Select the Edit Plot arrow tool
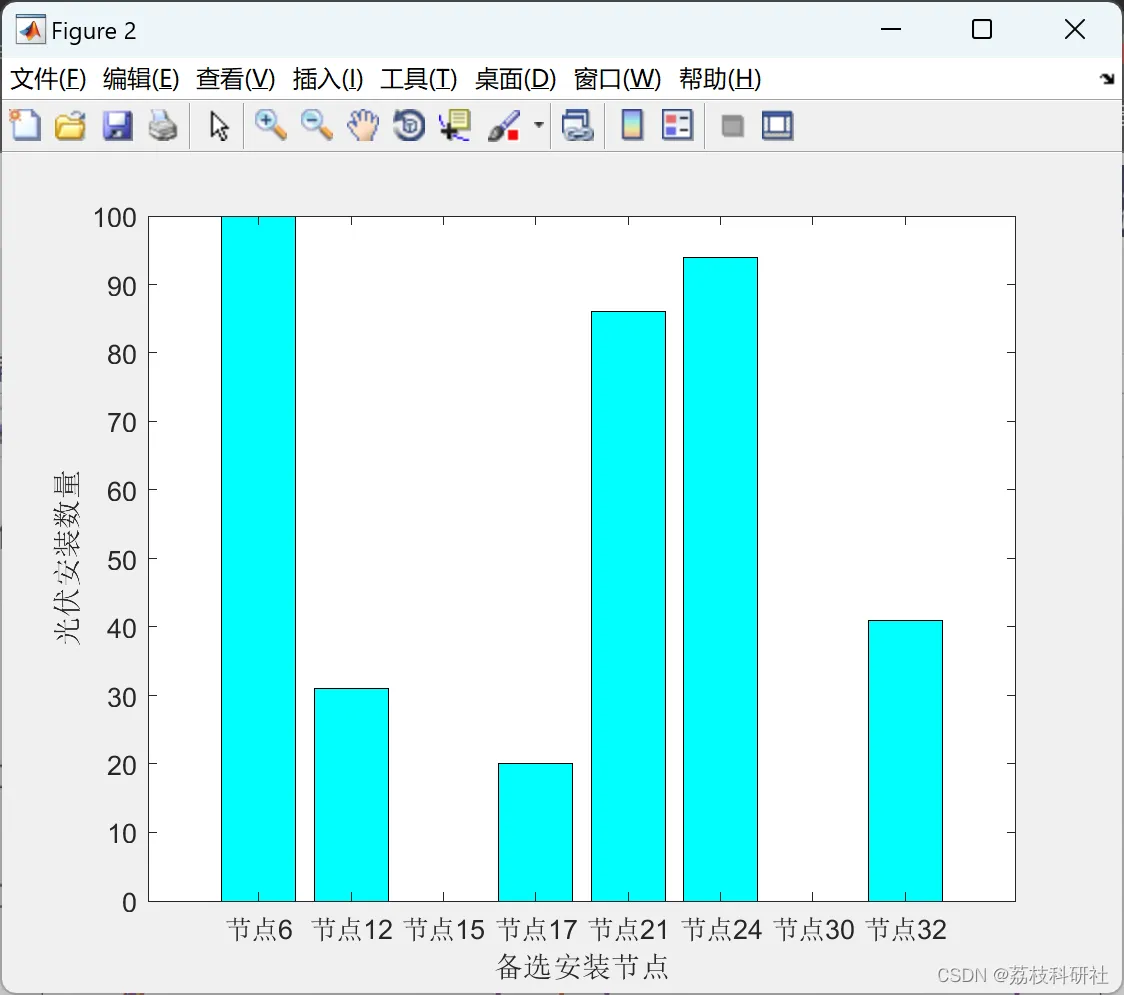This screenshot has height=995, width=1124. click(219, 126)
